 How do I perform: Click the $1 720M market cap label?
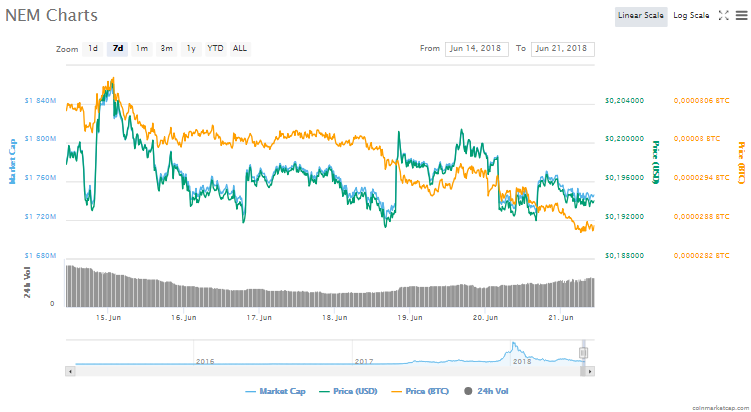(40, 217)
